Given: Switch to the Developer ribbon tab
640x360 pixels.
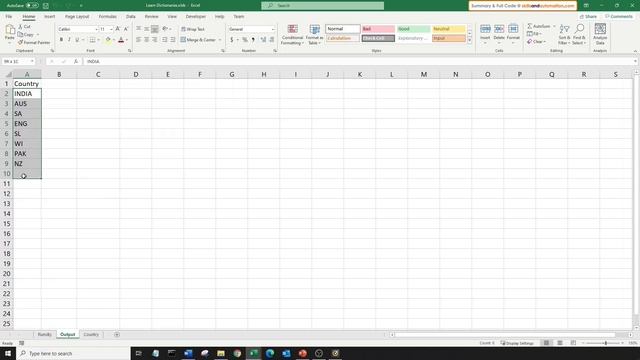Looking at the screenshot, I should pos(196,16).
